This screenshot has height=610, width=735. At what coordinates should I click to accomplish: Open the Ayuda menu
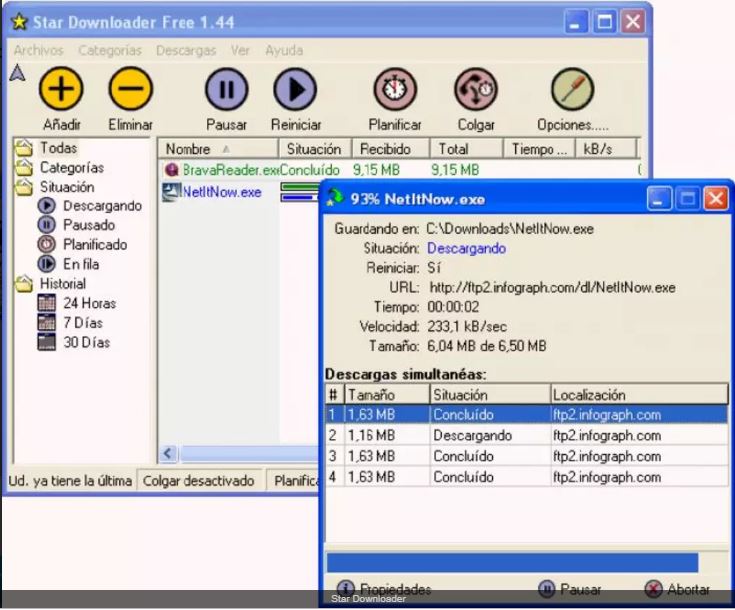(284, 50)
